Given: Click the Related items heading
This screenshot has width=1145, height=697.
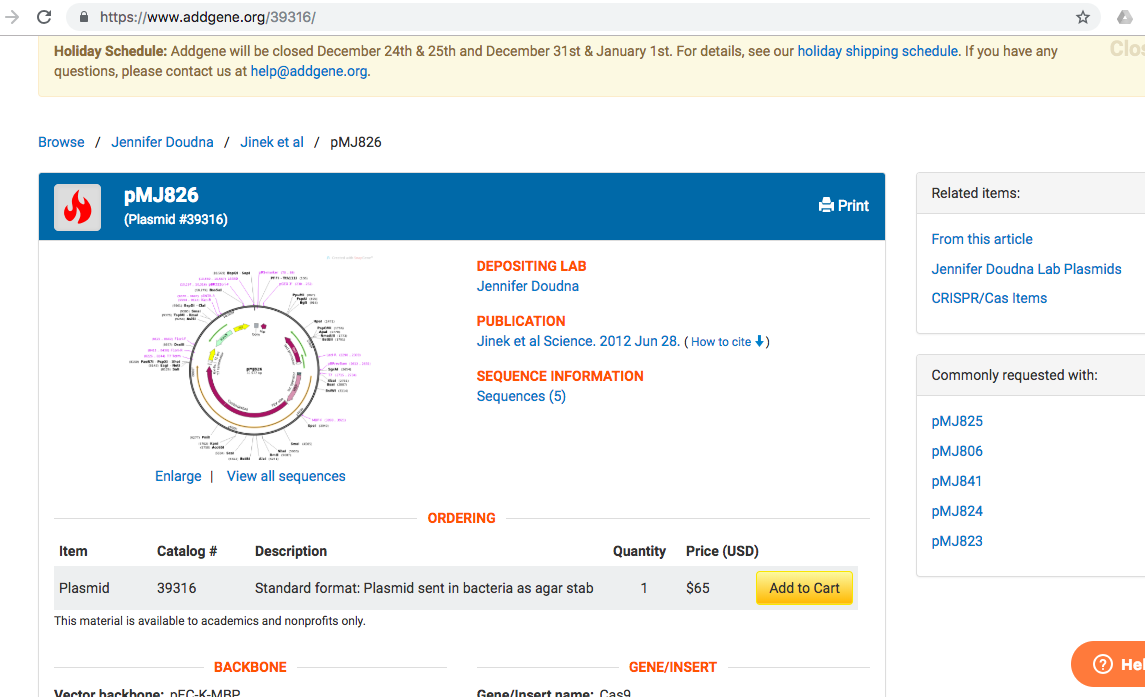Looking at the screenshot, I should click(x=976, y=194).
